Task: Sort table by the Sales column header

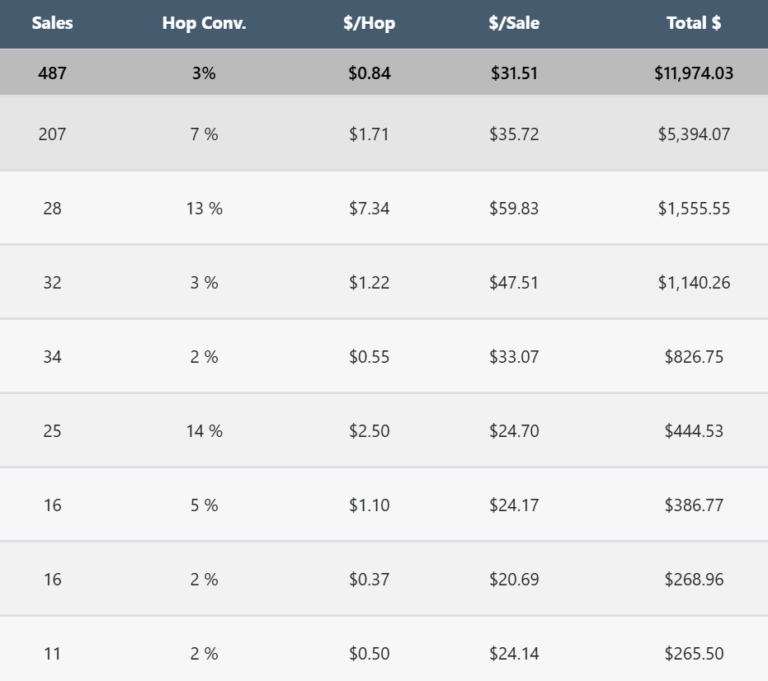Action: pos(52,23)
